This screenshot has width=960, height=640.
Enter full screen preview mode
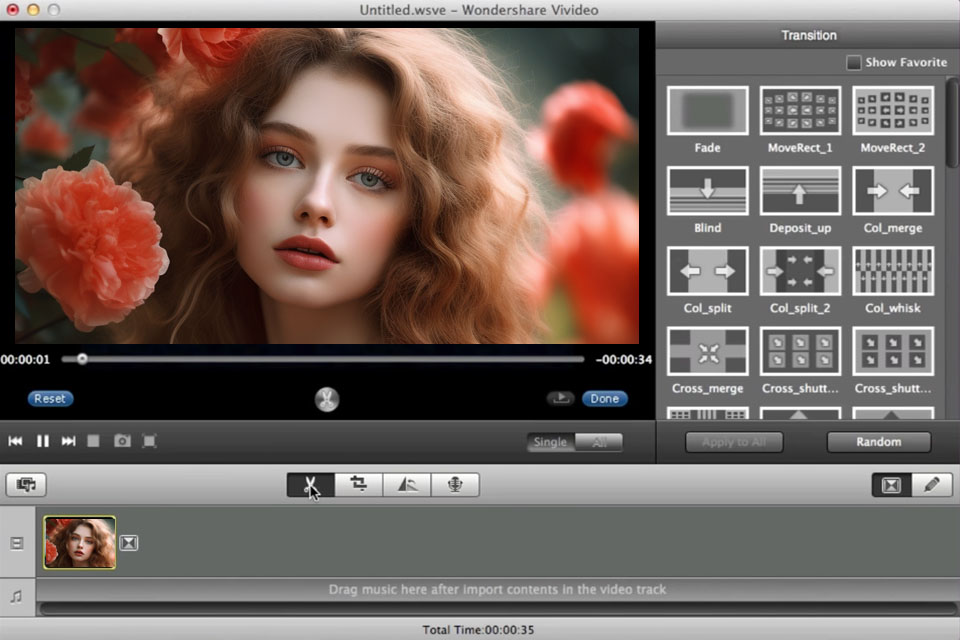(149, 441)
